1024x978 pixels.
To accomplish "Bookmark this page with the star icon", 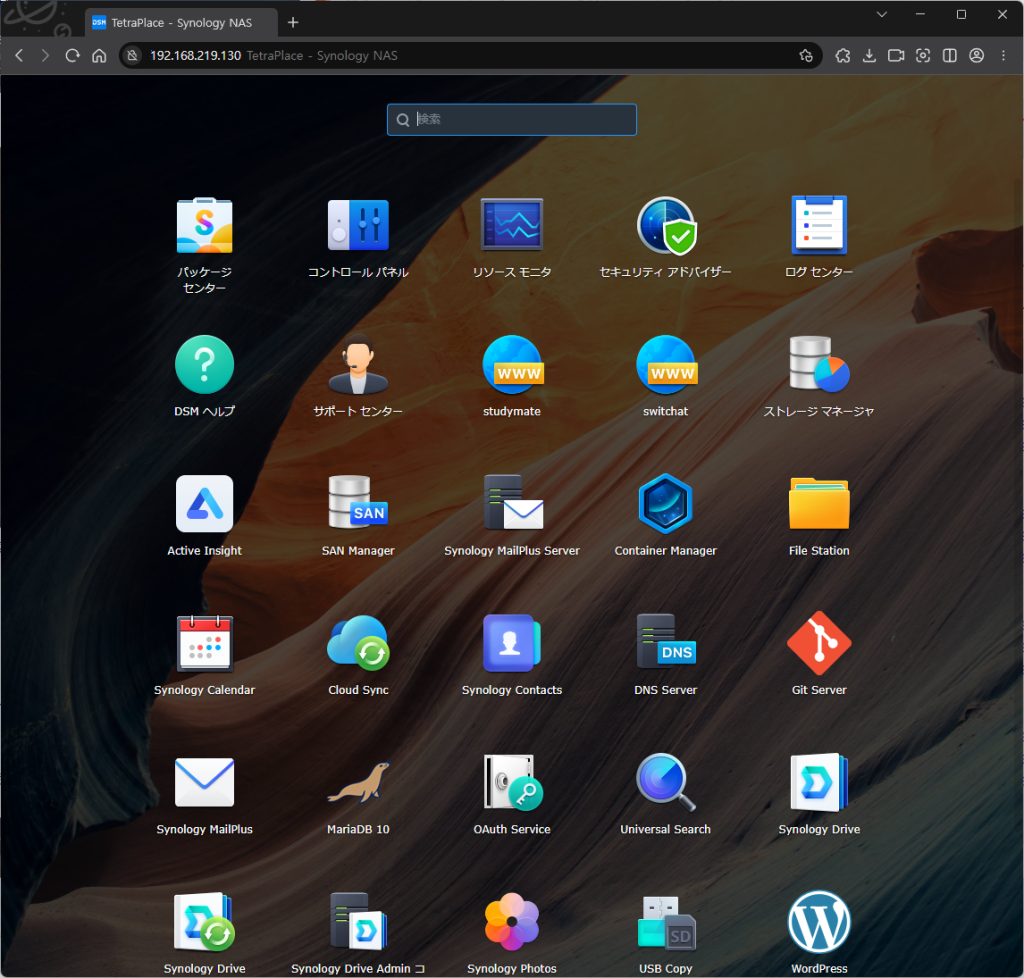I will point(806,55).
